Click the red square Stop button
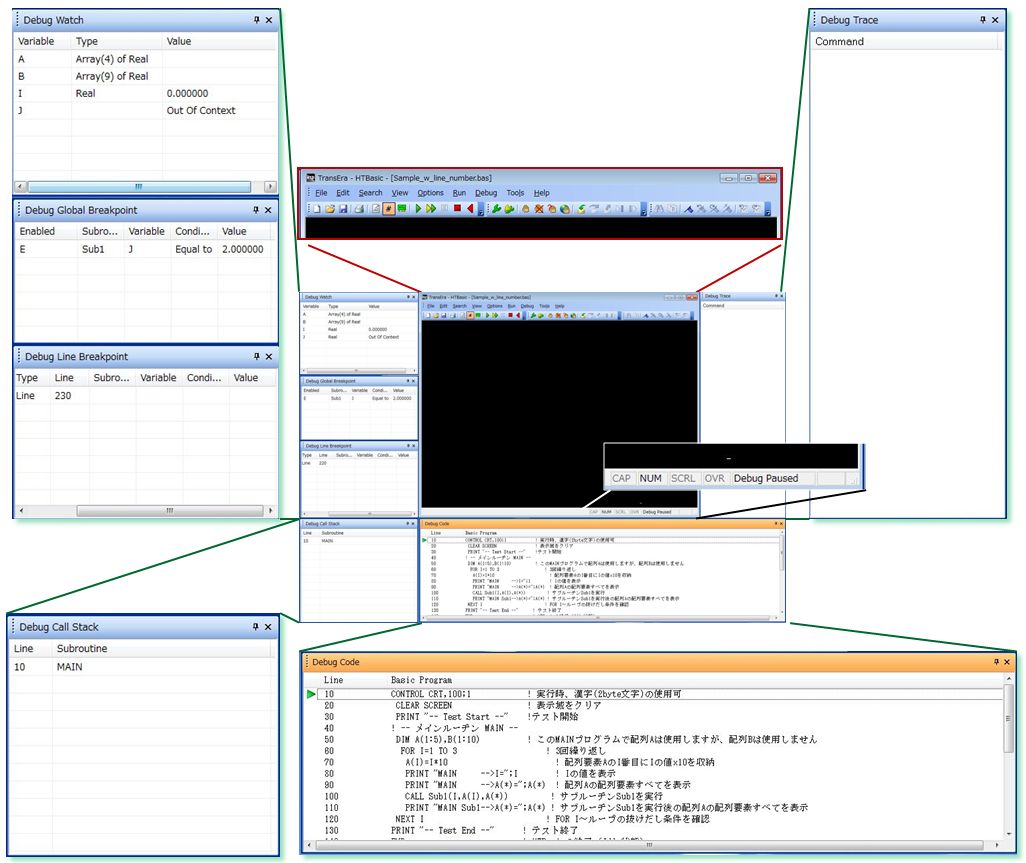 457,209
